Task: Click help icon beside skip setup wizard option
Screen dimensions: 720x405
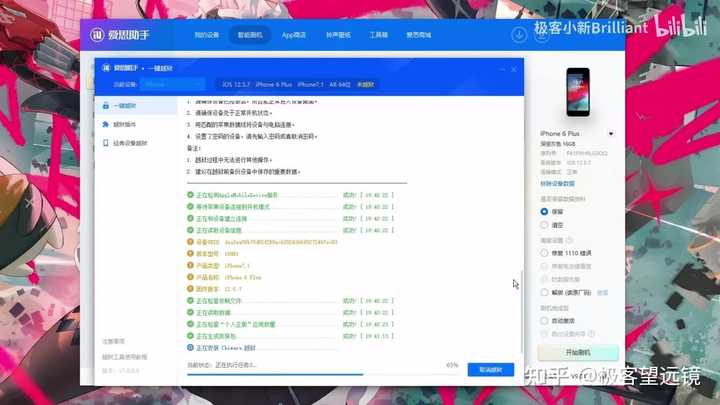Action: click(591, 334)
